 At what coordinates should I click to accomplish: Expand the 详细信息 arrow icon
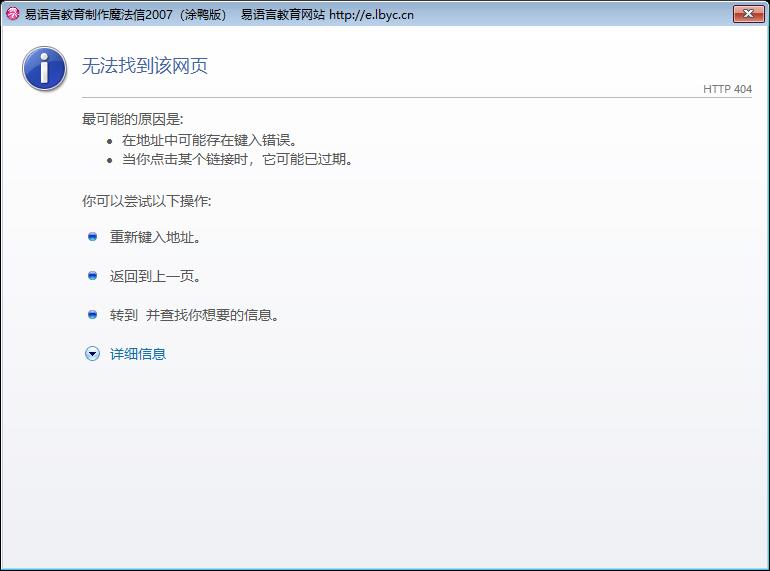tap(92, 354)
